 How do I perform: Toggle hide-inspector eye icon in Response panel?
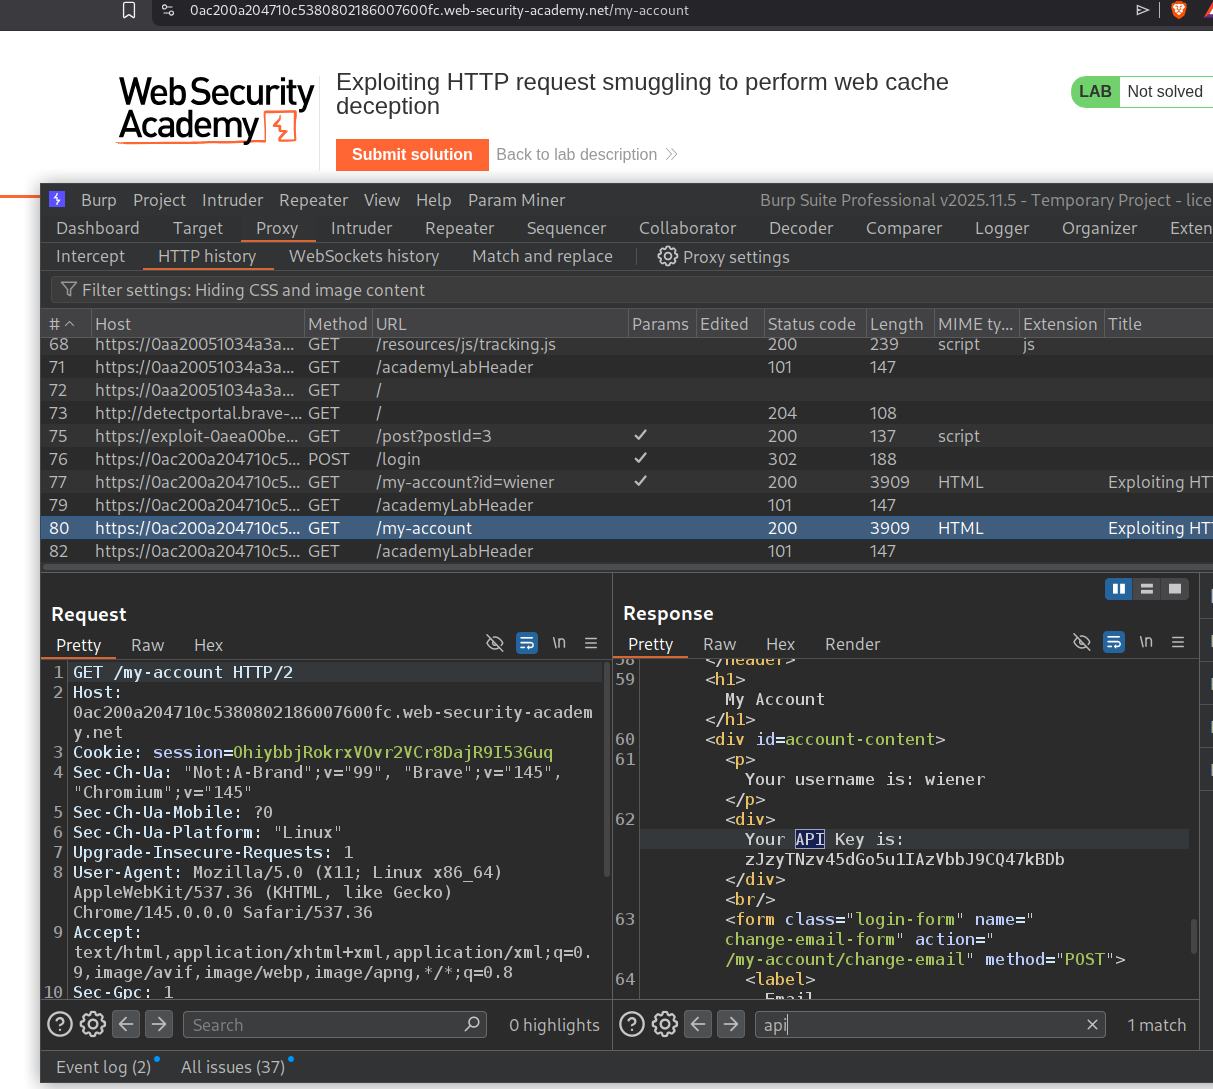(1081, 642)
